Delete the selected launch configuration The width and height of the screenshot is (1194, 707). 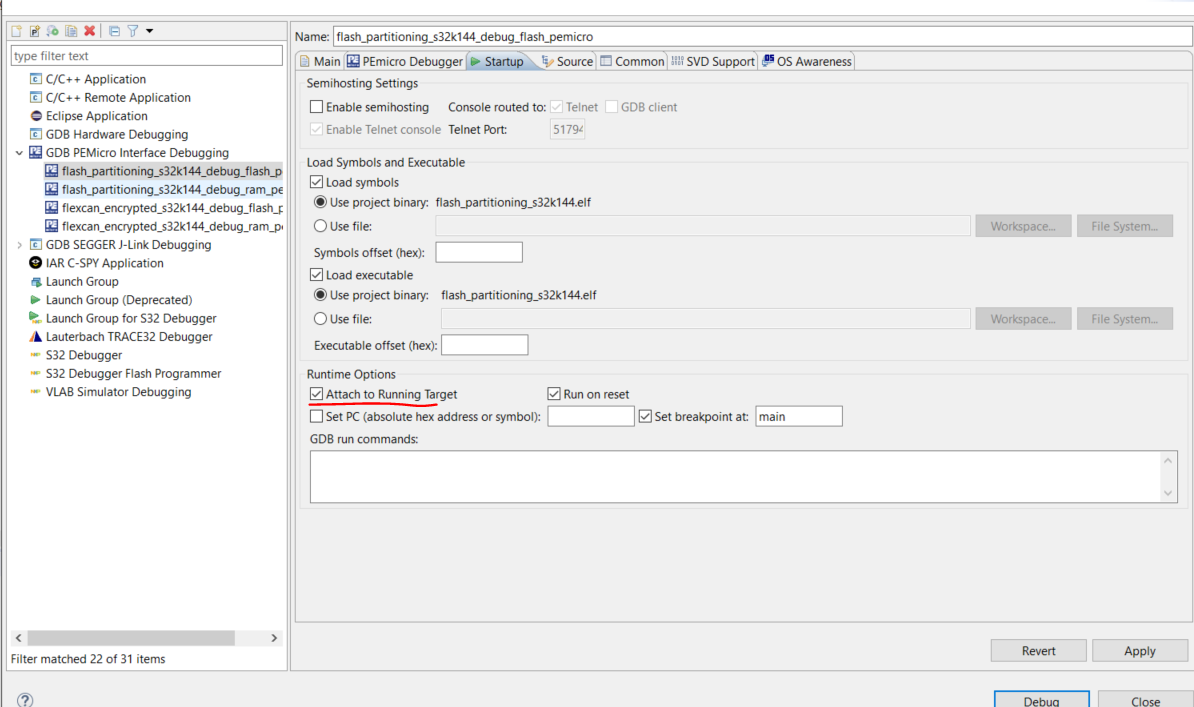click(89, 31)
